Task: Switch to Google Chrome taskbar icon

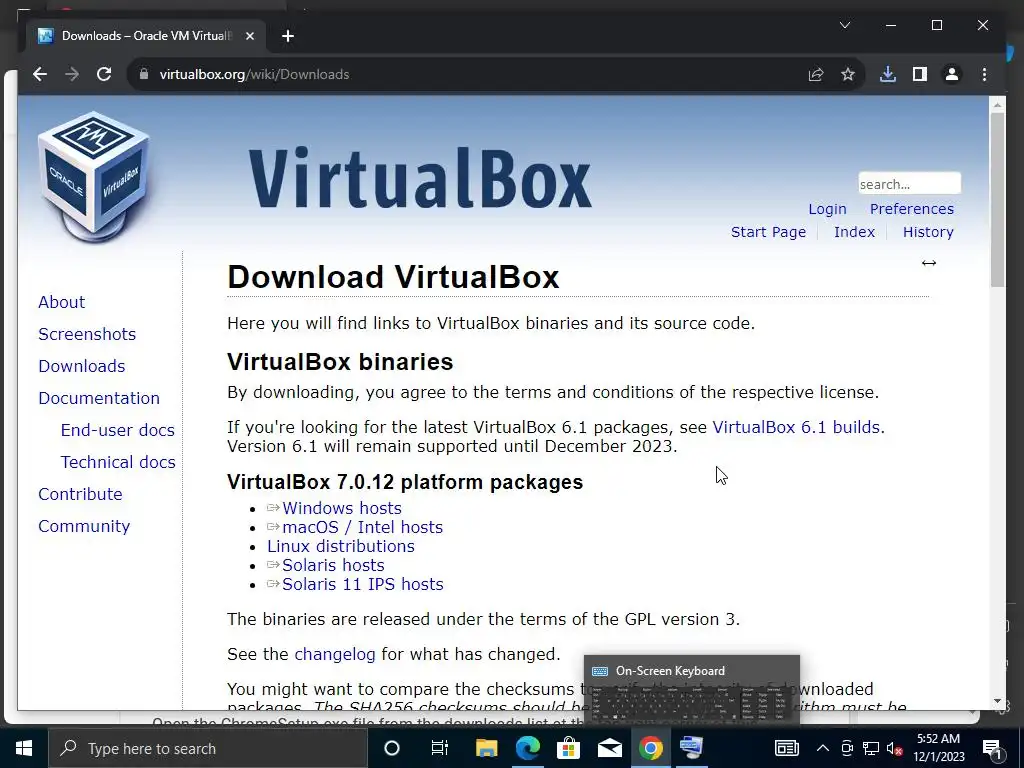Action: (x=650, y=748)
